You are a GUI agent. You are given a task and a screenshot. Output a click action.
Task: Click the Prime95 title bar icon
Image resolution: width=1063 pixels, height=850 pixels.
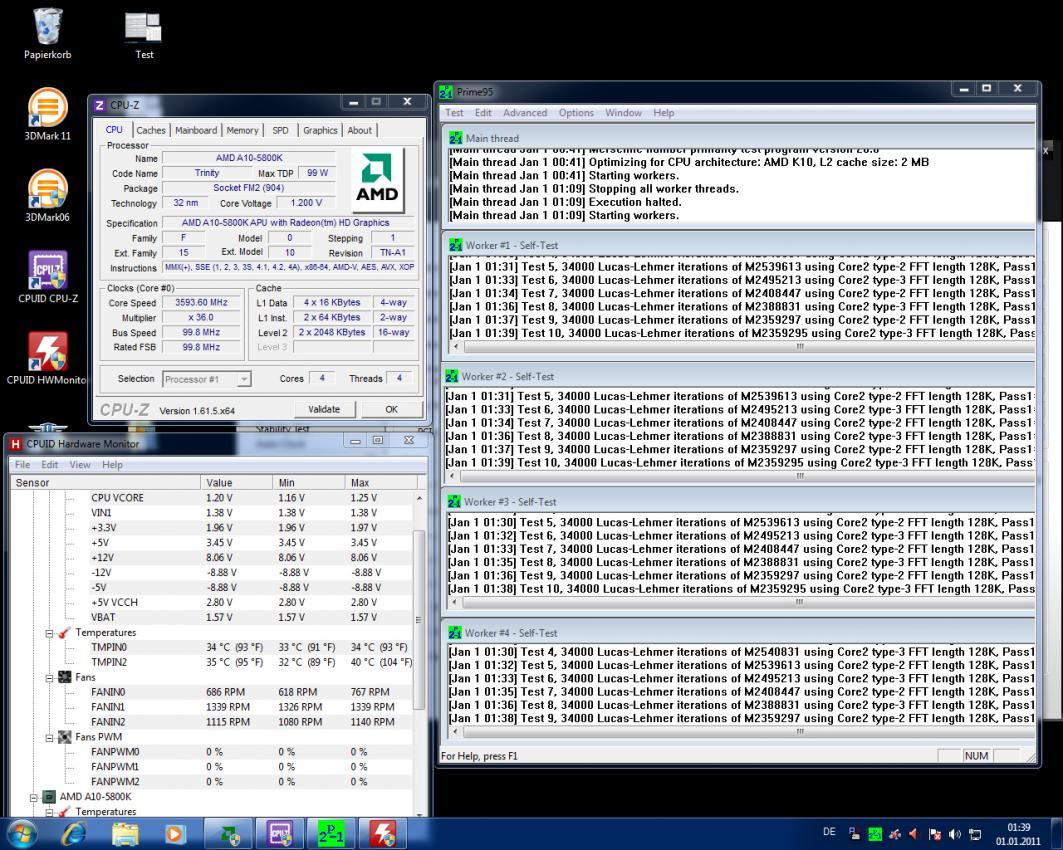(446, 92)
